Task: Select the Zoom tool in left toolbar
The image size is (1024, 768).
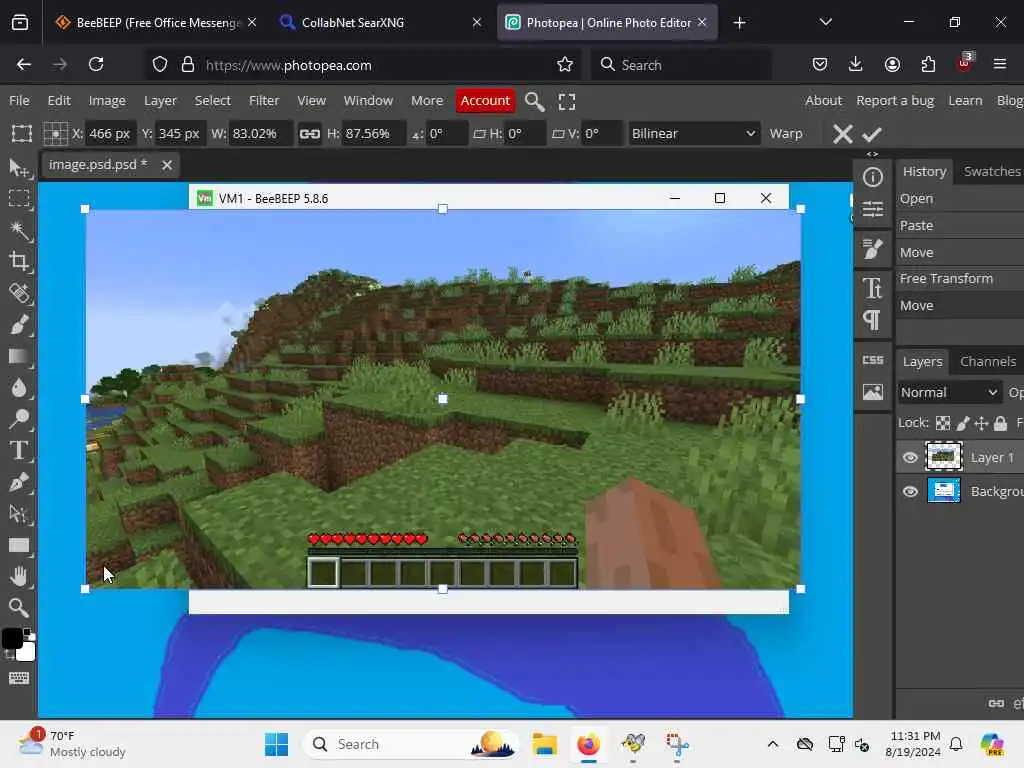Action: coord(19,608)
